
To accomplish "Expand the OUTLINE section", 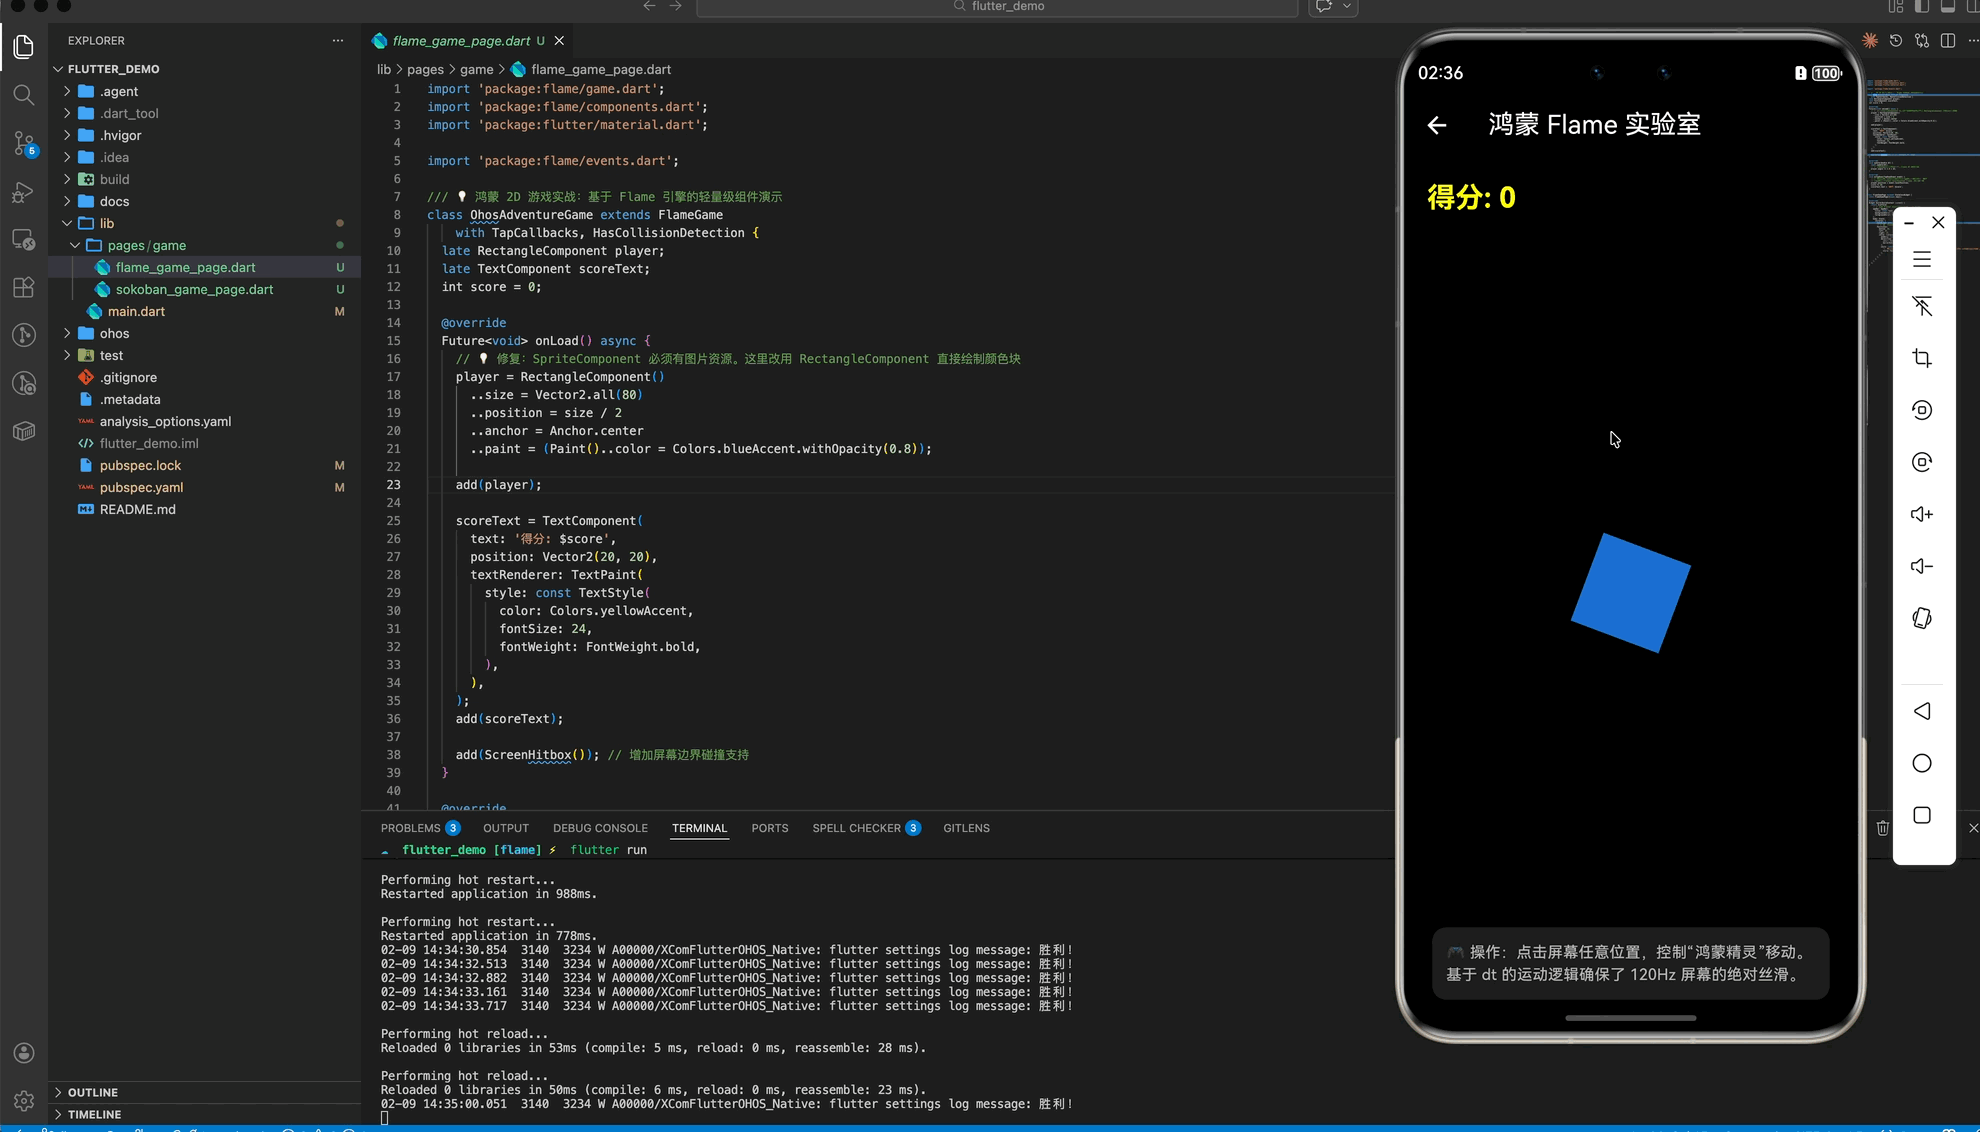I will pos(93,1092).
